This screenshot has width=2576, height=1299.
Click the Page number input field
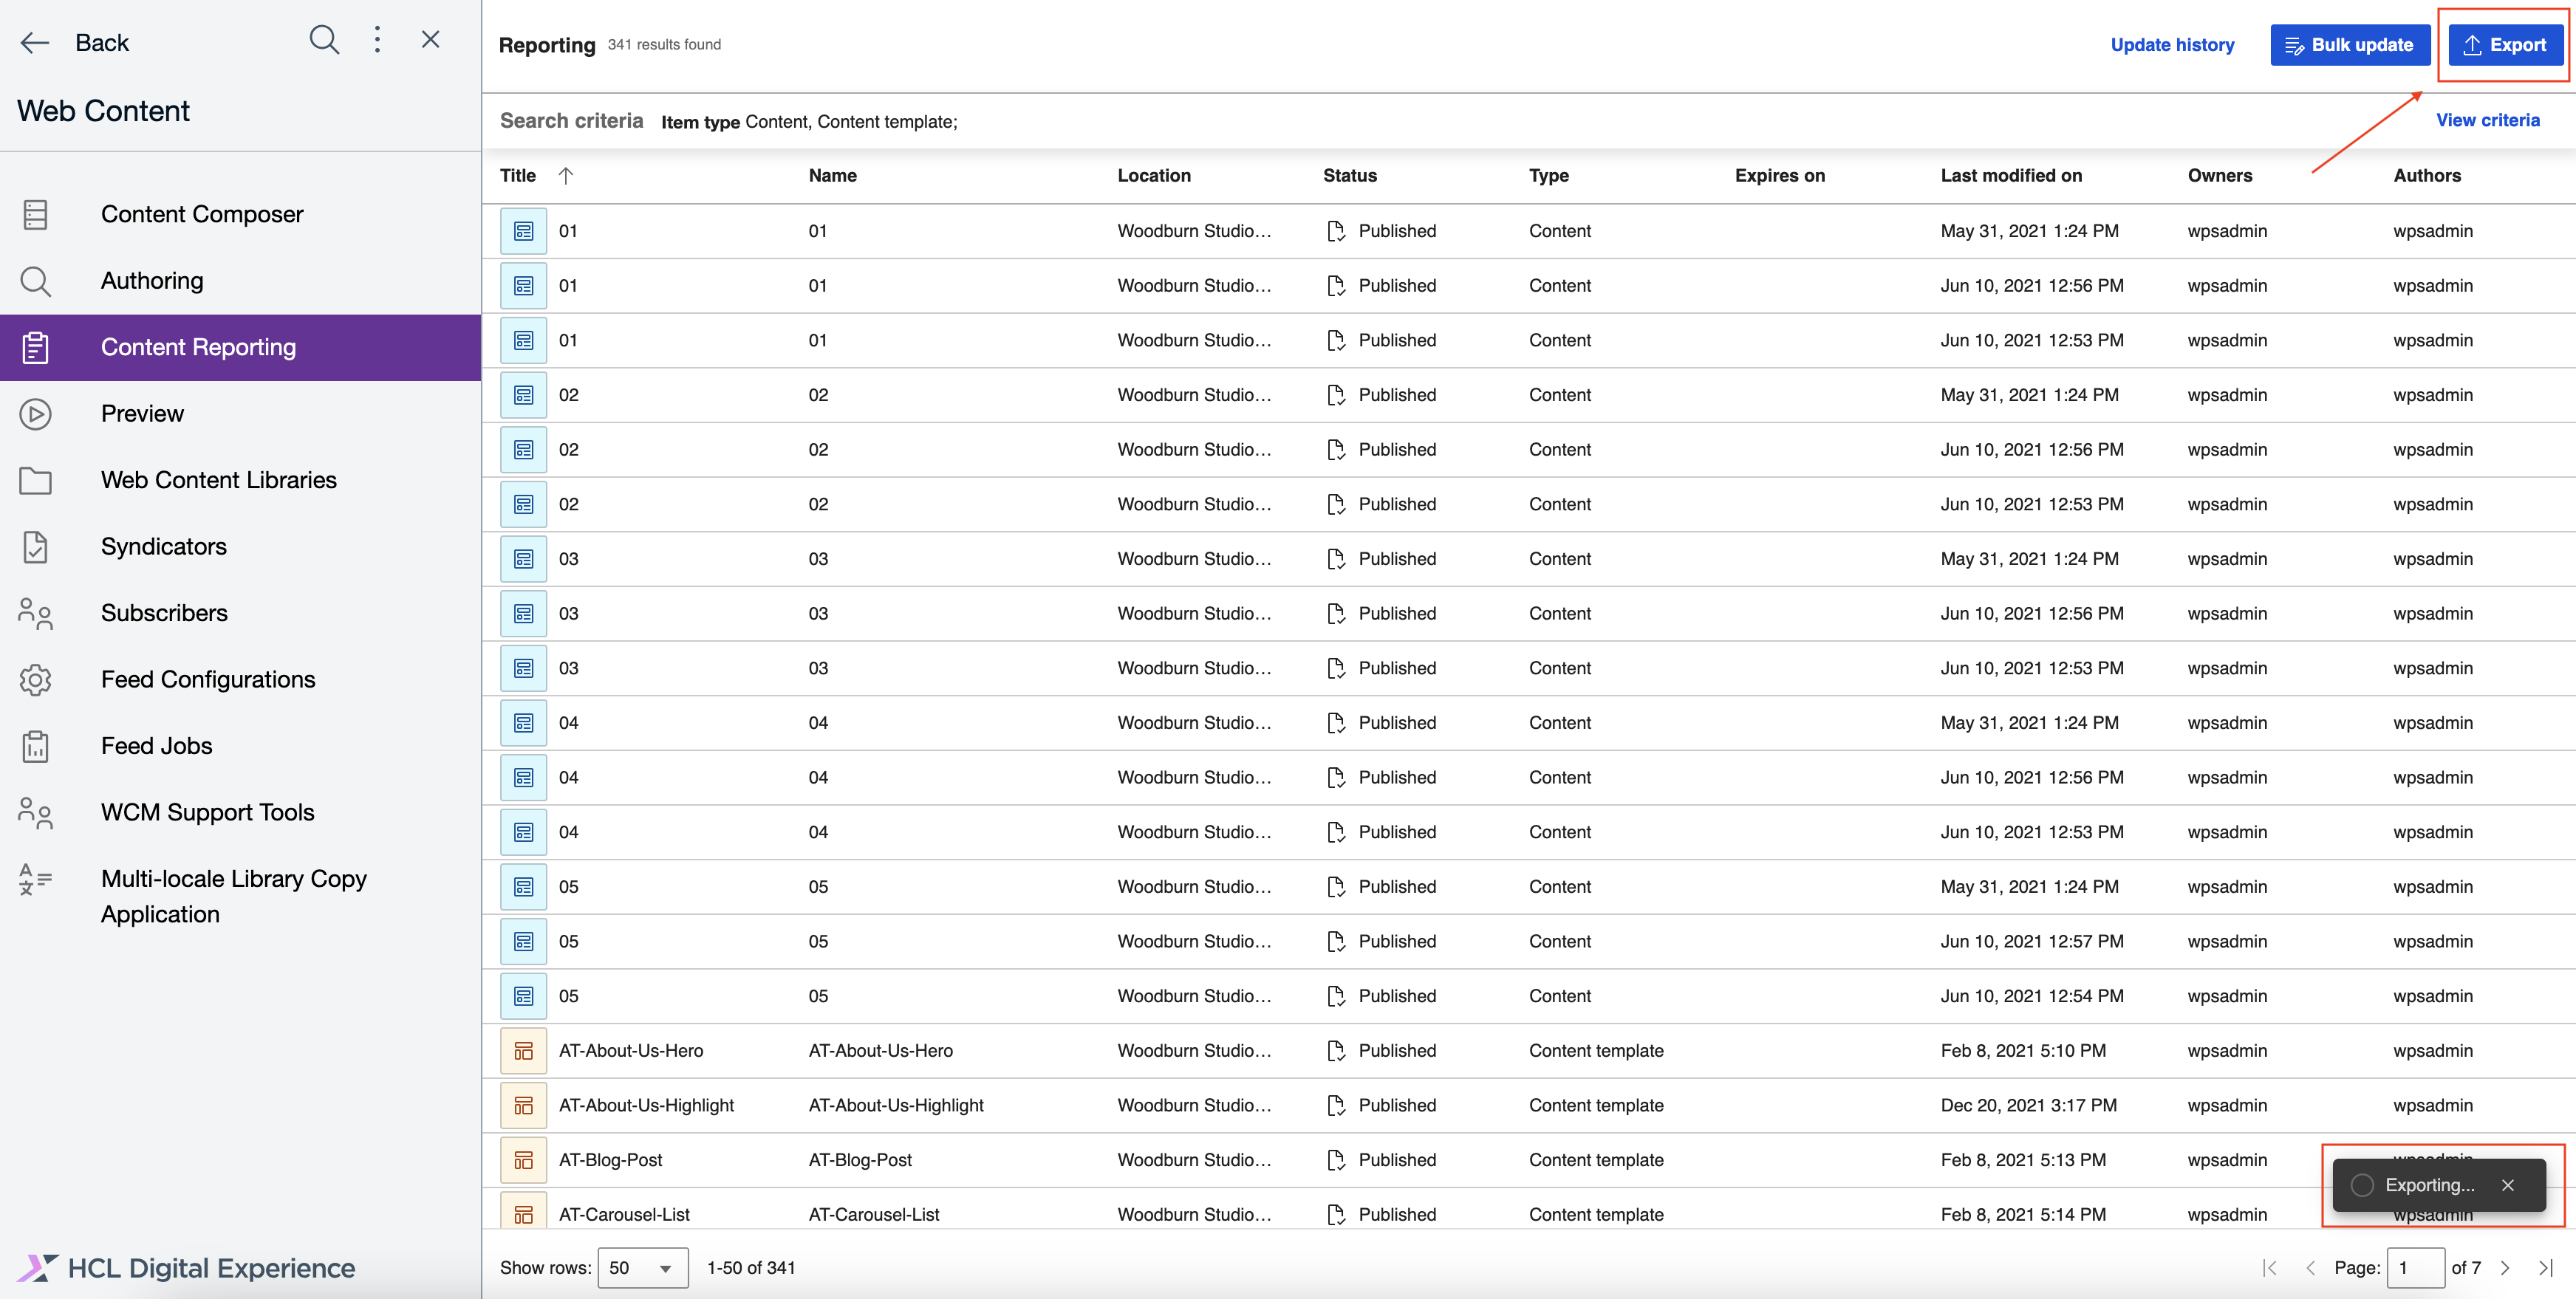click(2417, 1267)
